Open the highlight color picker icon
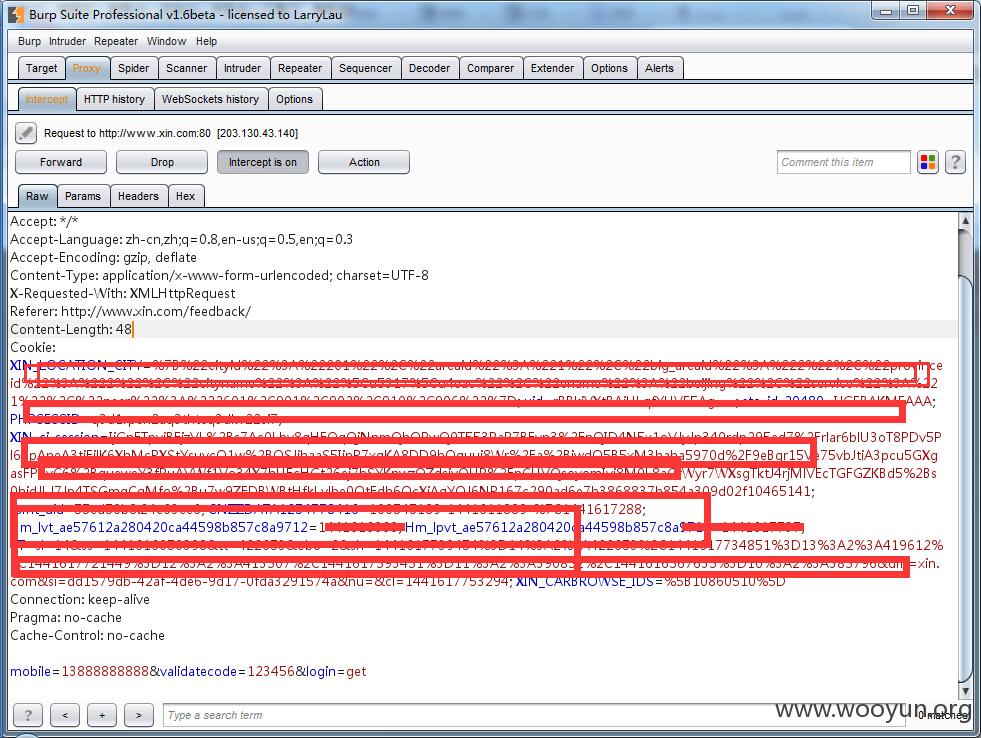Image resolution: width=981 pixels, height=738 pixels. (x=928, y=163)
